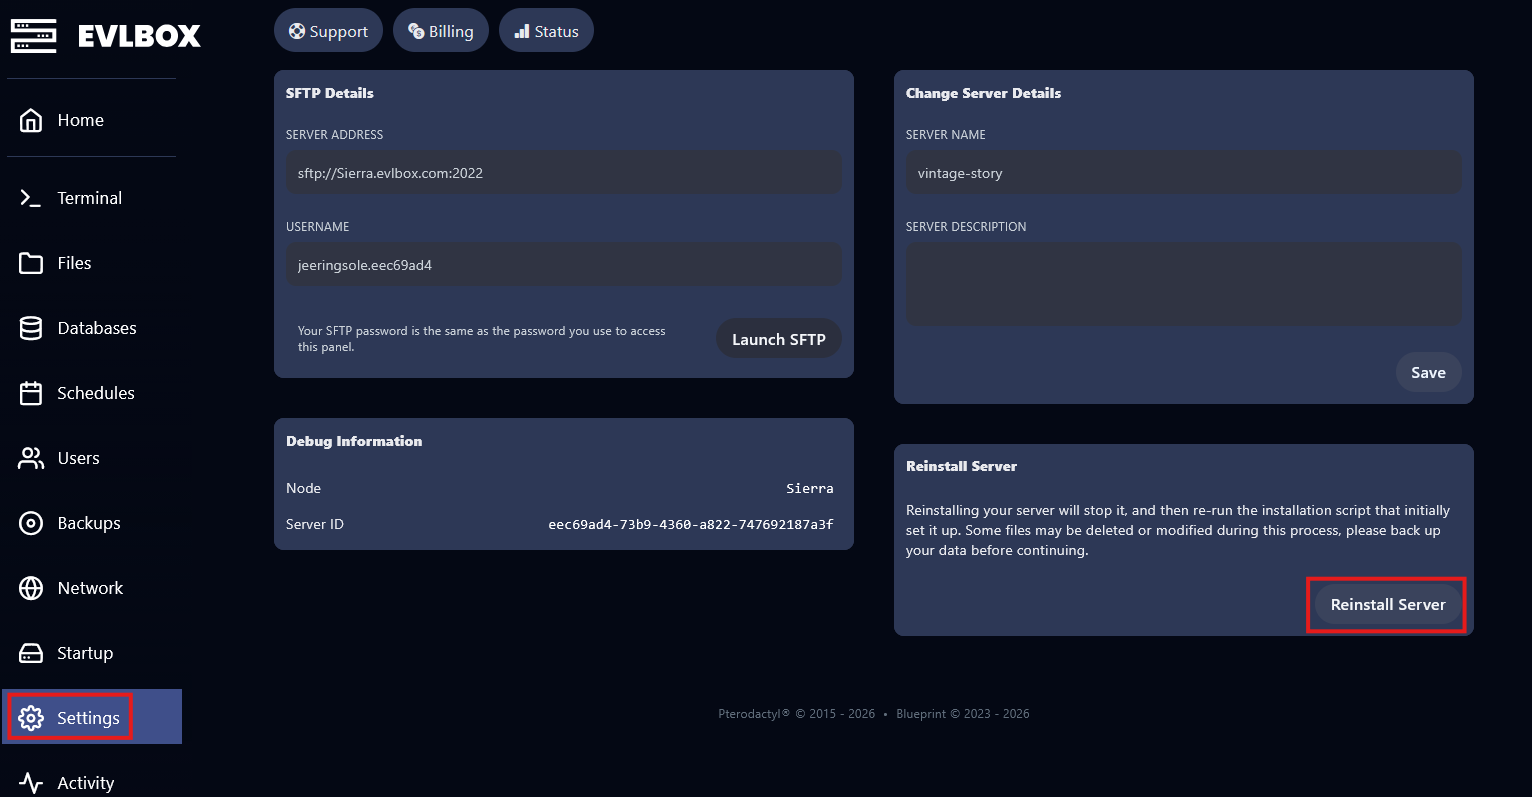This screenshot has height=797, width=1532.
Task: Click the Reinstall Server button
Action: pyautogui.click(x=1387, y=604)
